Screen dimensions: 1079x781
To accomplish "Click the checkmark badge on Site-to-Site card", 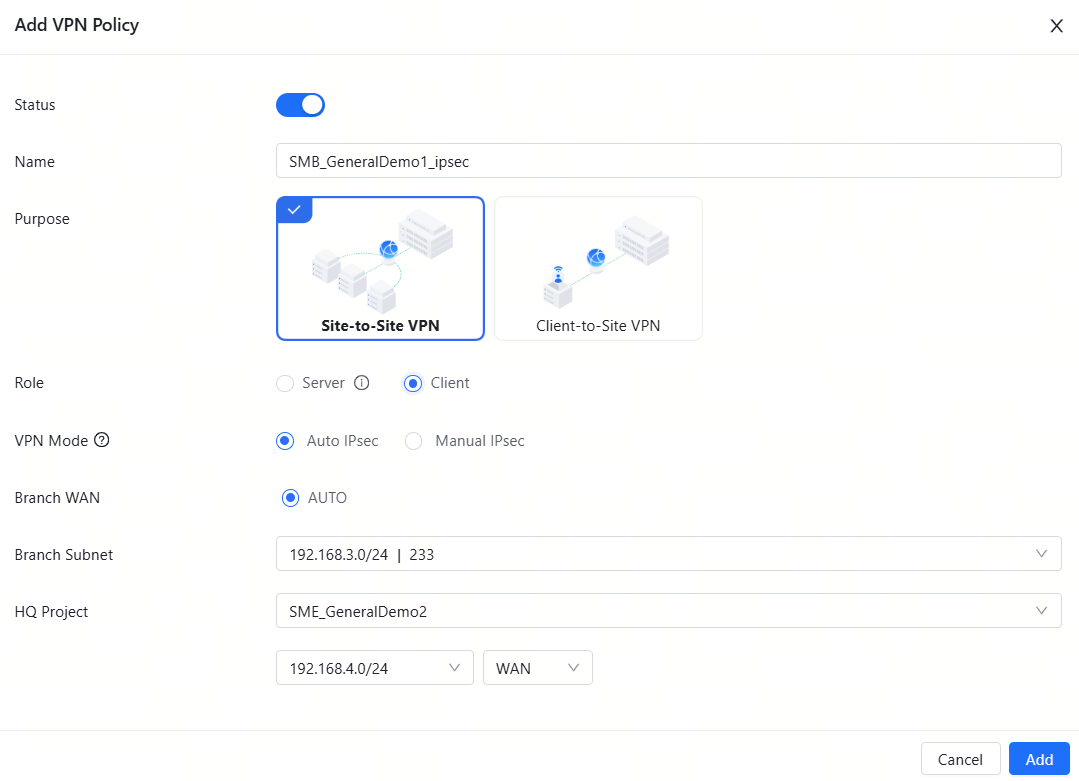I will pyautogui.click(x=294, y=210).
